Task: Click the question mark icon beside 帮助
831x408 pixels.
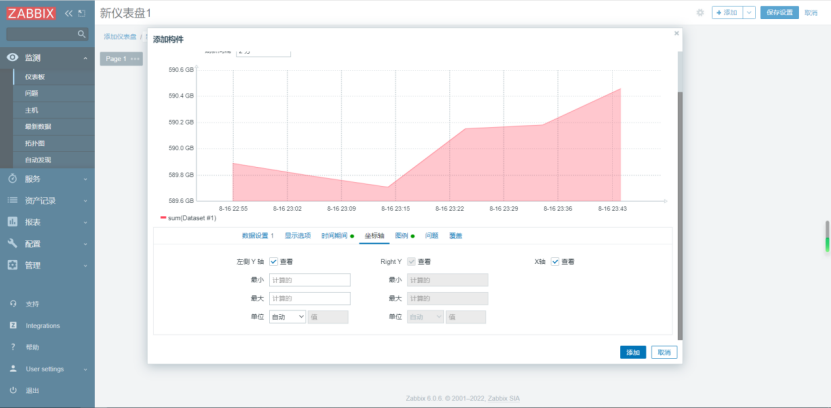Action: point(13,347)
